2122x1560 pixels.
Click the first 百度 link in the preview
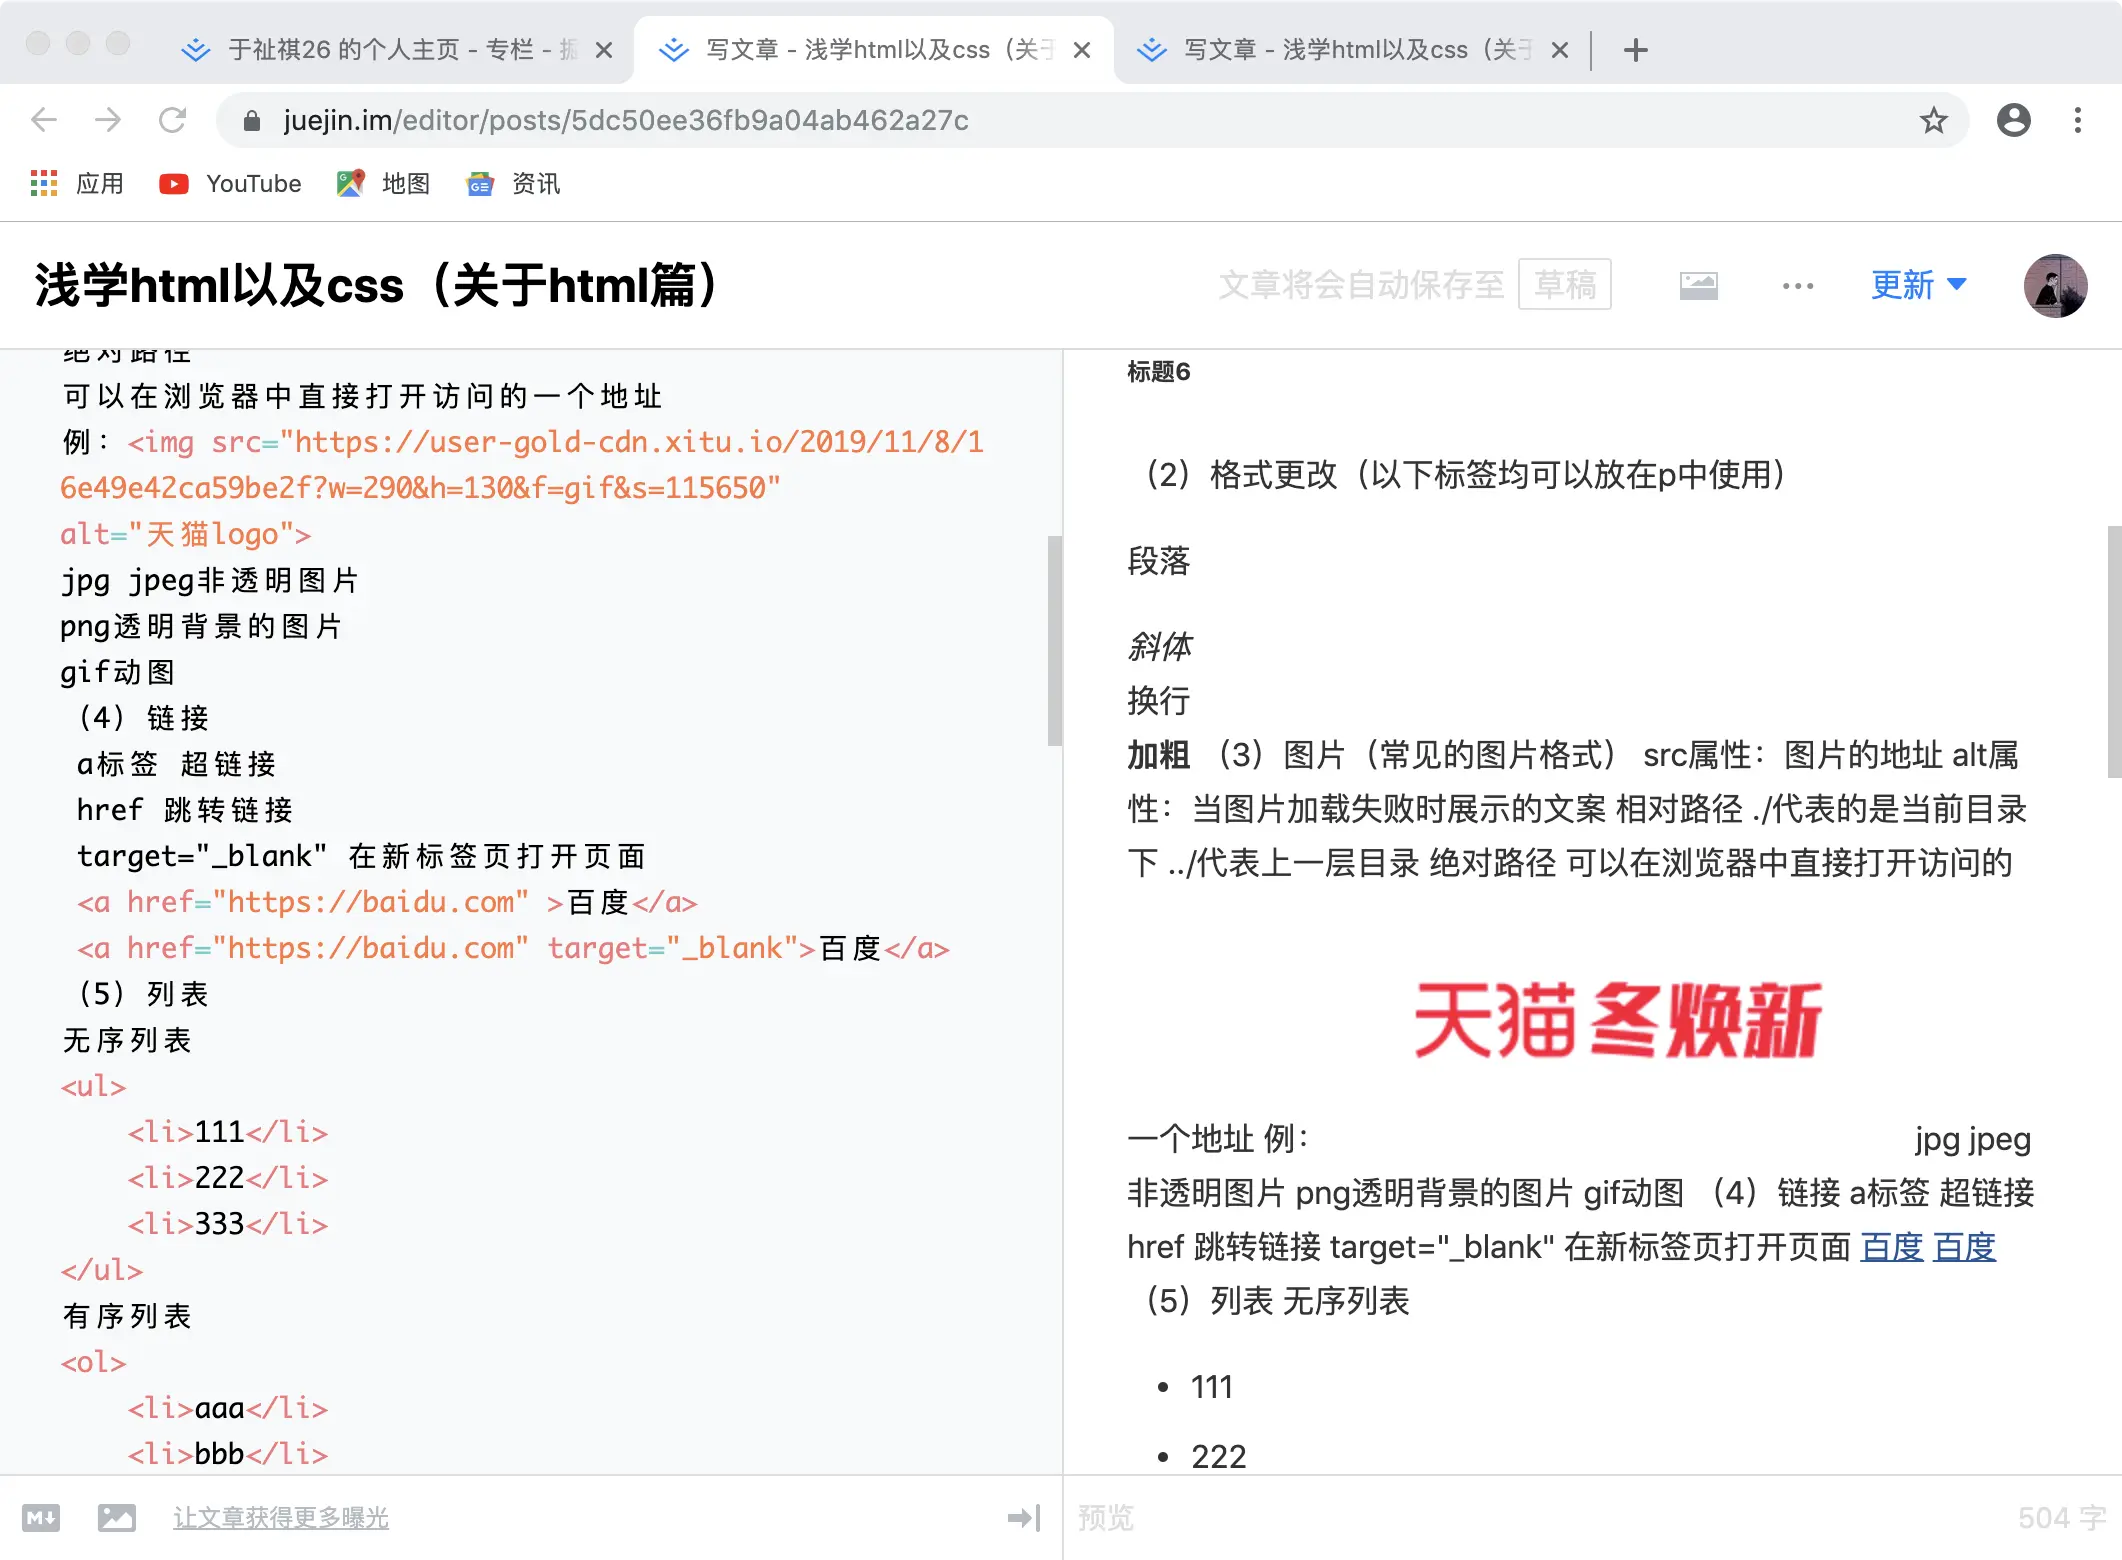tap(1891, 1247)
